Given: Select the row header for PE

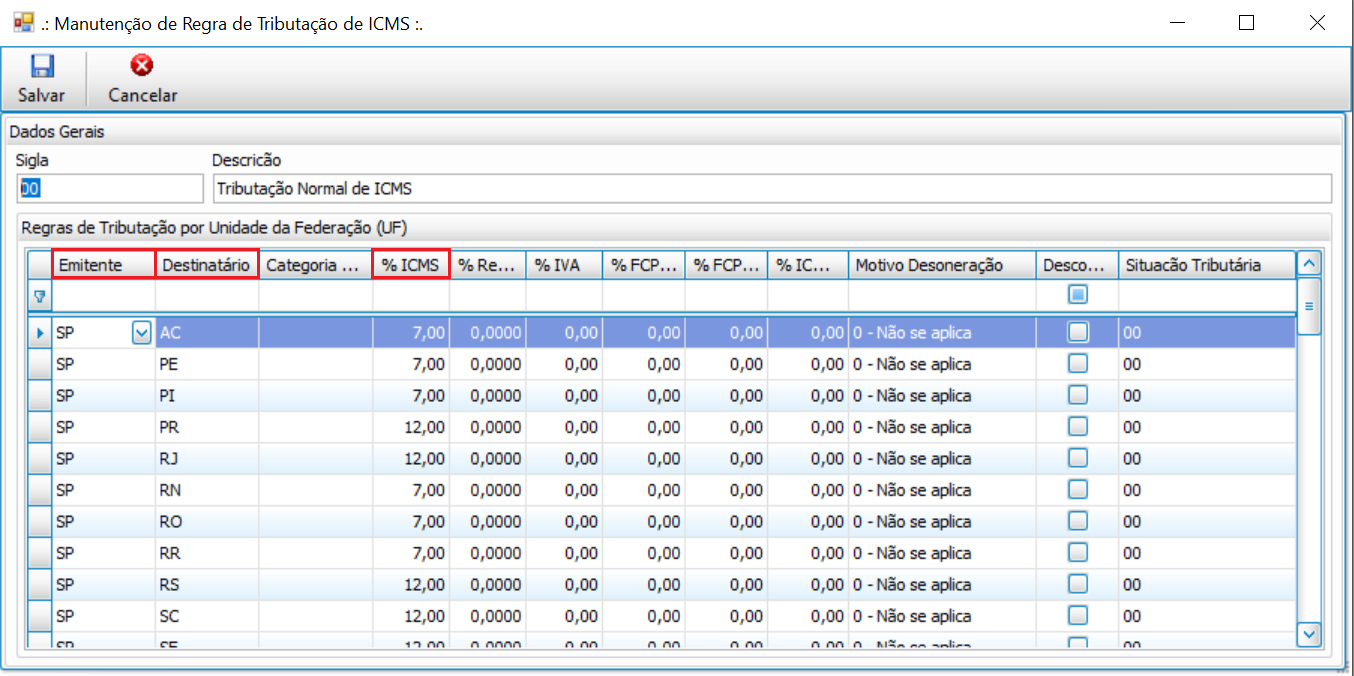Looking at the screenshot, I should pyautogui.click(x=40, y=364).
